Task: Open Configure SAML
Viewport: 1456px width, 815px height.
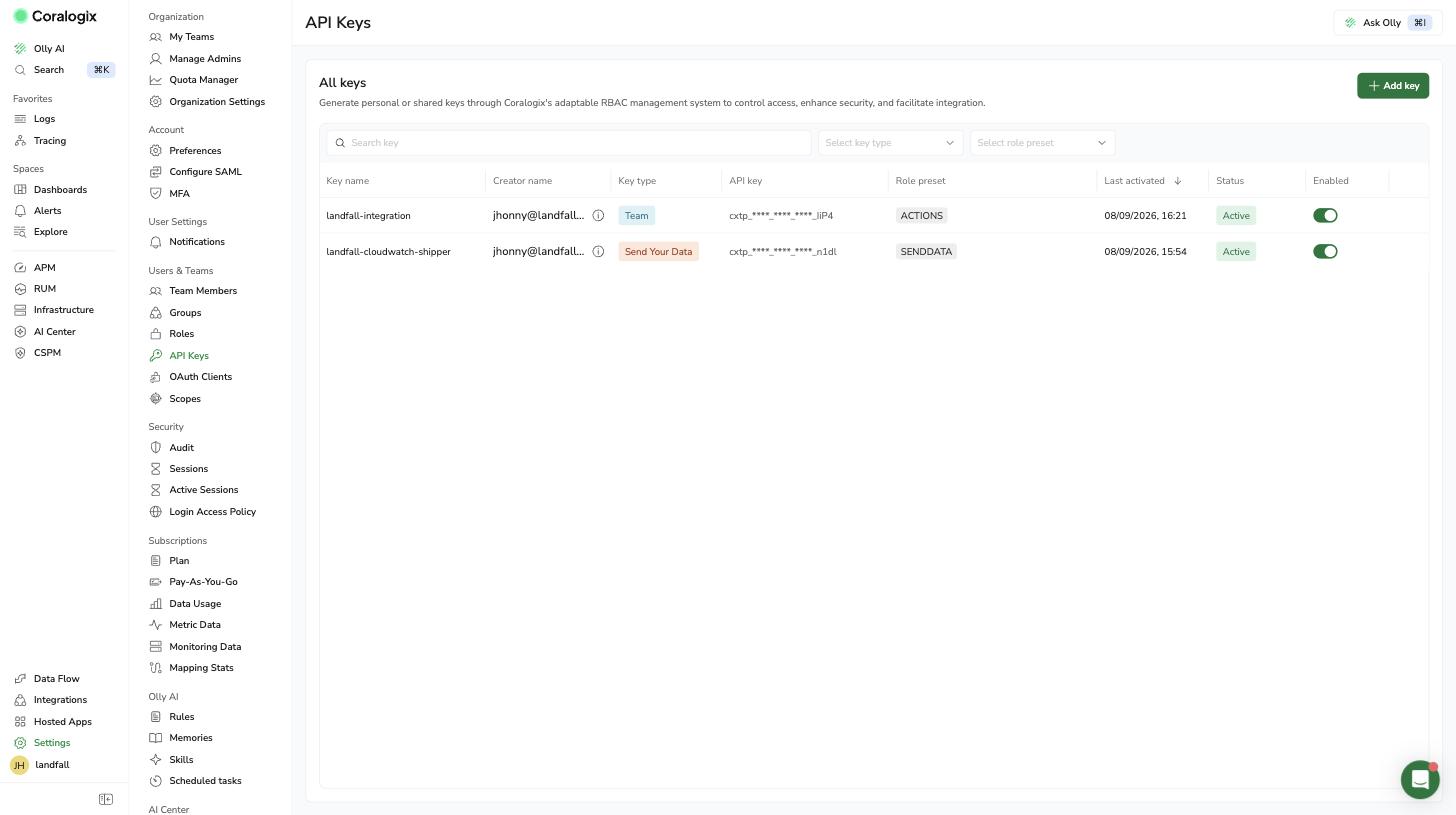Action: (195, 172)
